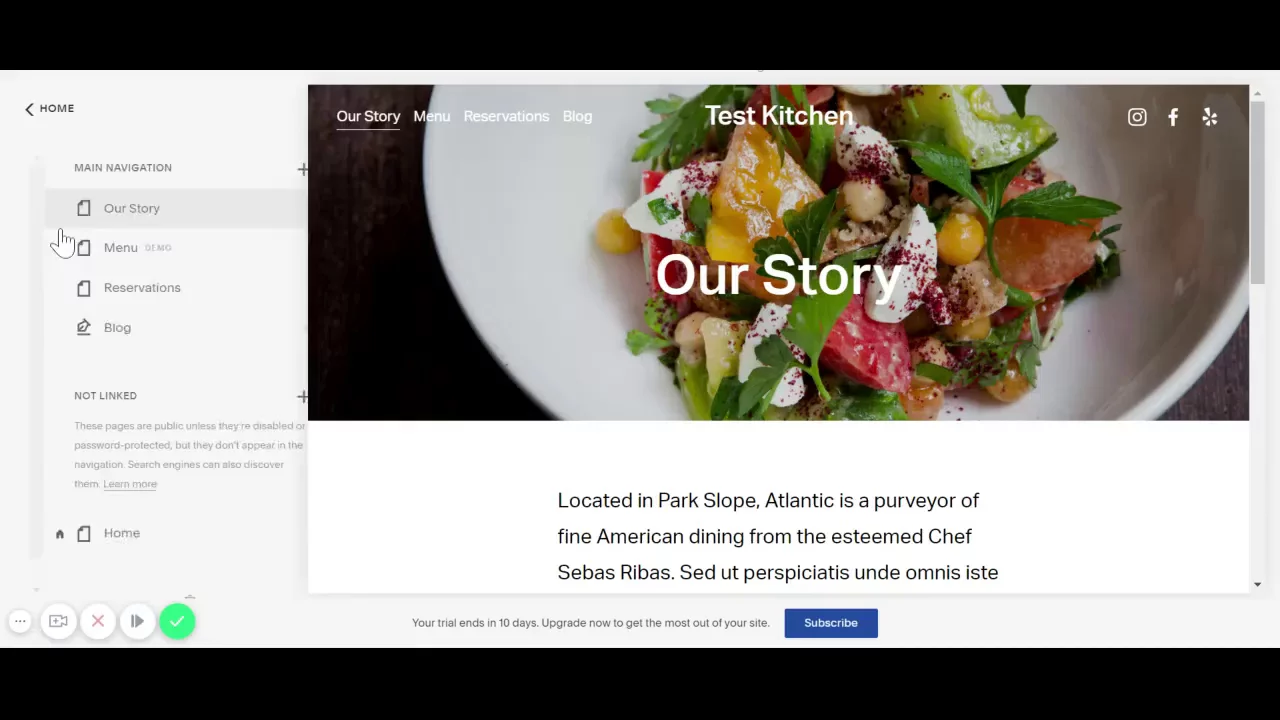
Task: Select Reservations page in sidebar
Action: click(142, 288)
